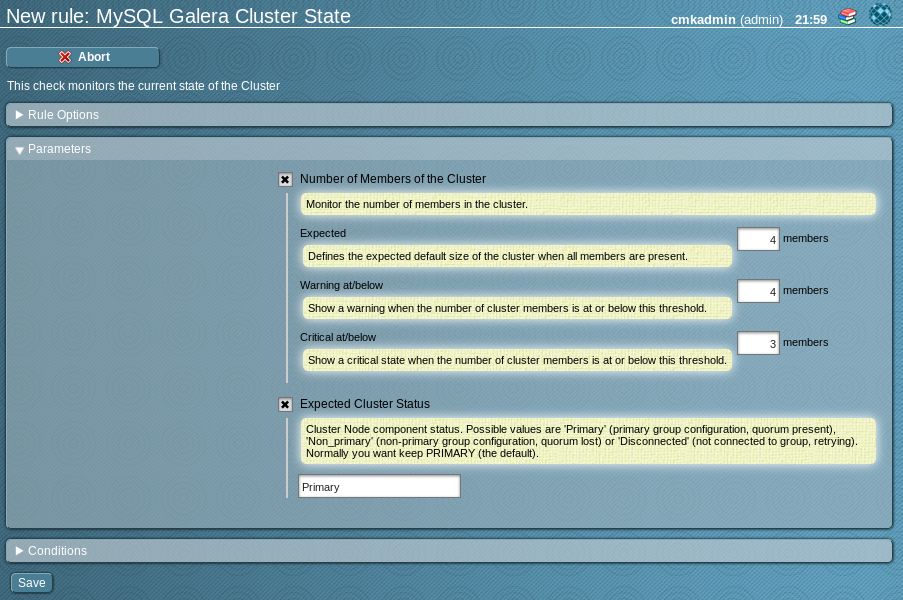Uncheck Expected Cluster Status

(x=285, y=404)
